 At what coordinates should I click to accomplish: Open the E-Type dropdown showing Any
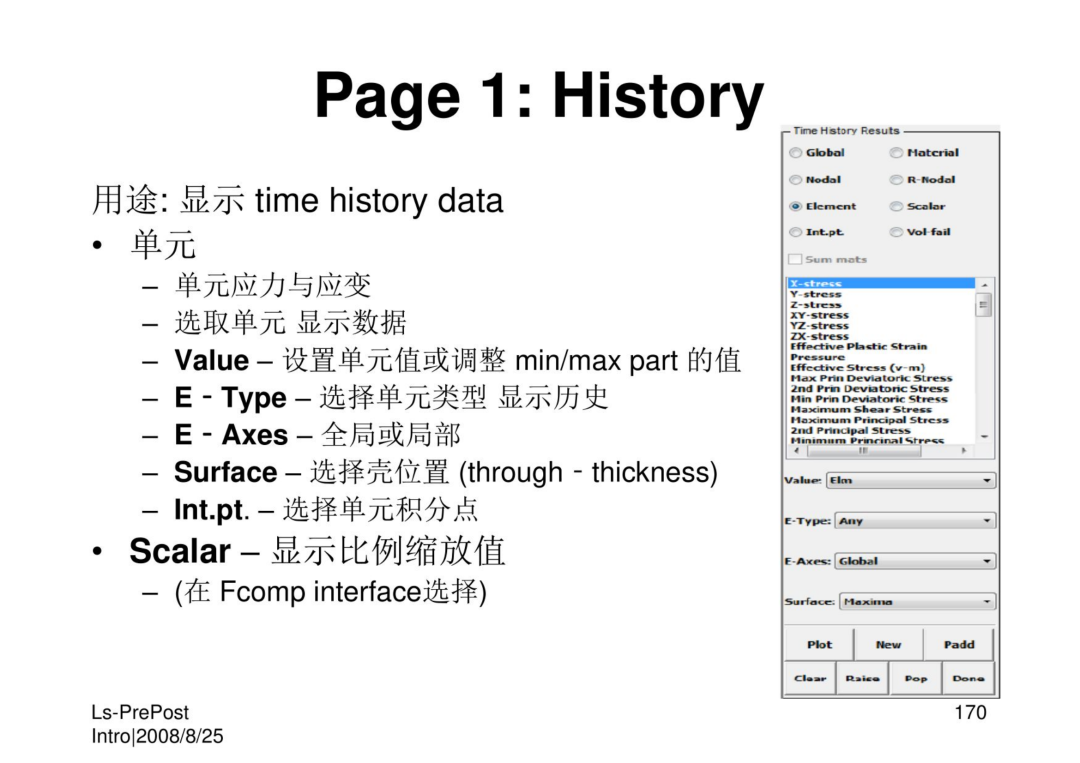915,521
